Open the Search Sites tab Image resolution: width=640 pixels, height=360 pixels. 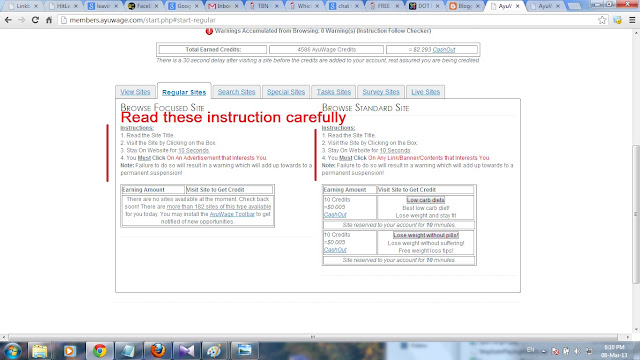tap(236, 92)
